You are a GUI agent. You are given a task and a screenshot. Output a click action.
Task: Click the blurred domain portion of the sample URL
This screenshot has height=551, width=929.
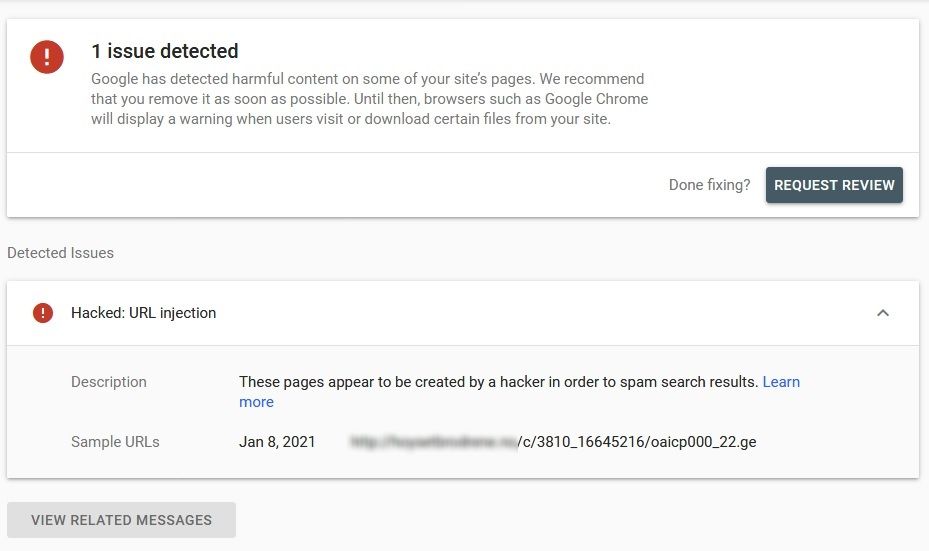(x=434, y=442)
